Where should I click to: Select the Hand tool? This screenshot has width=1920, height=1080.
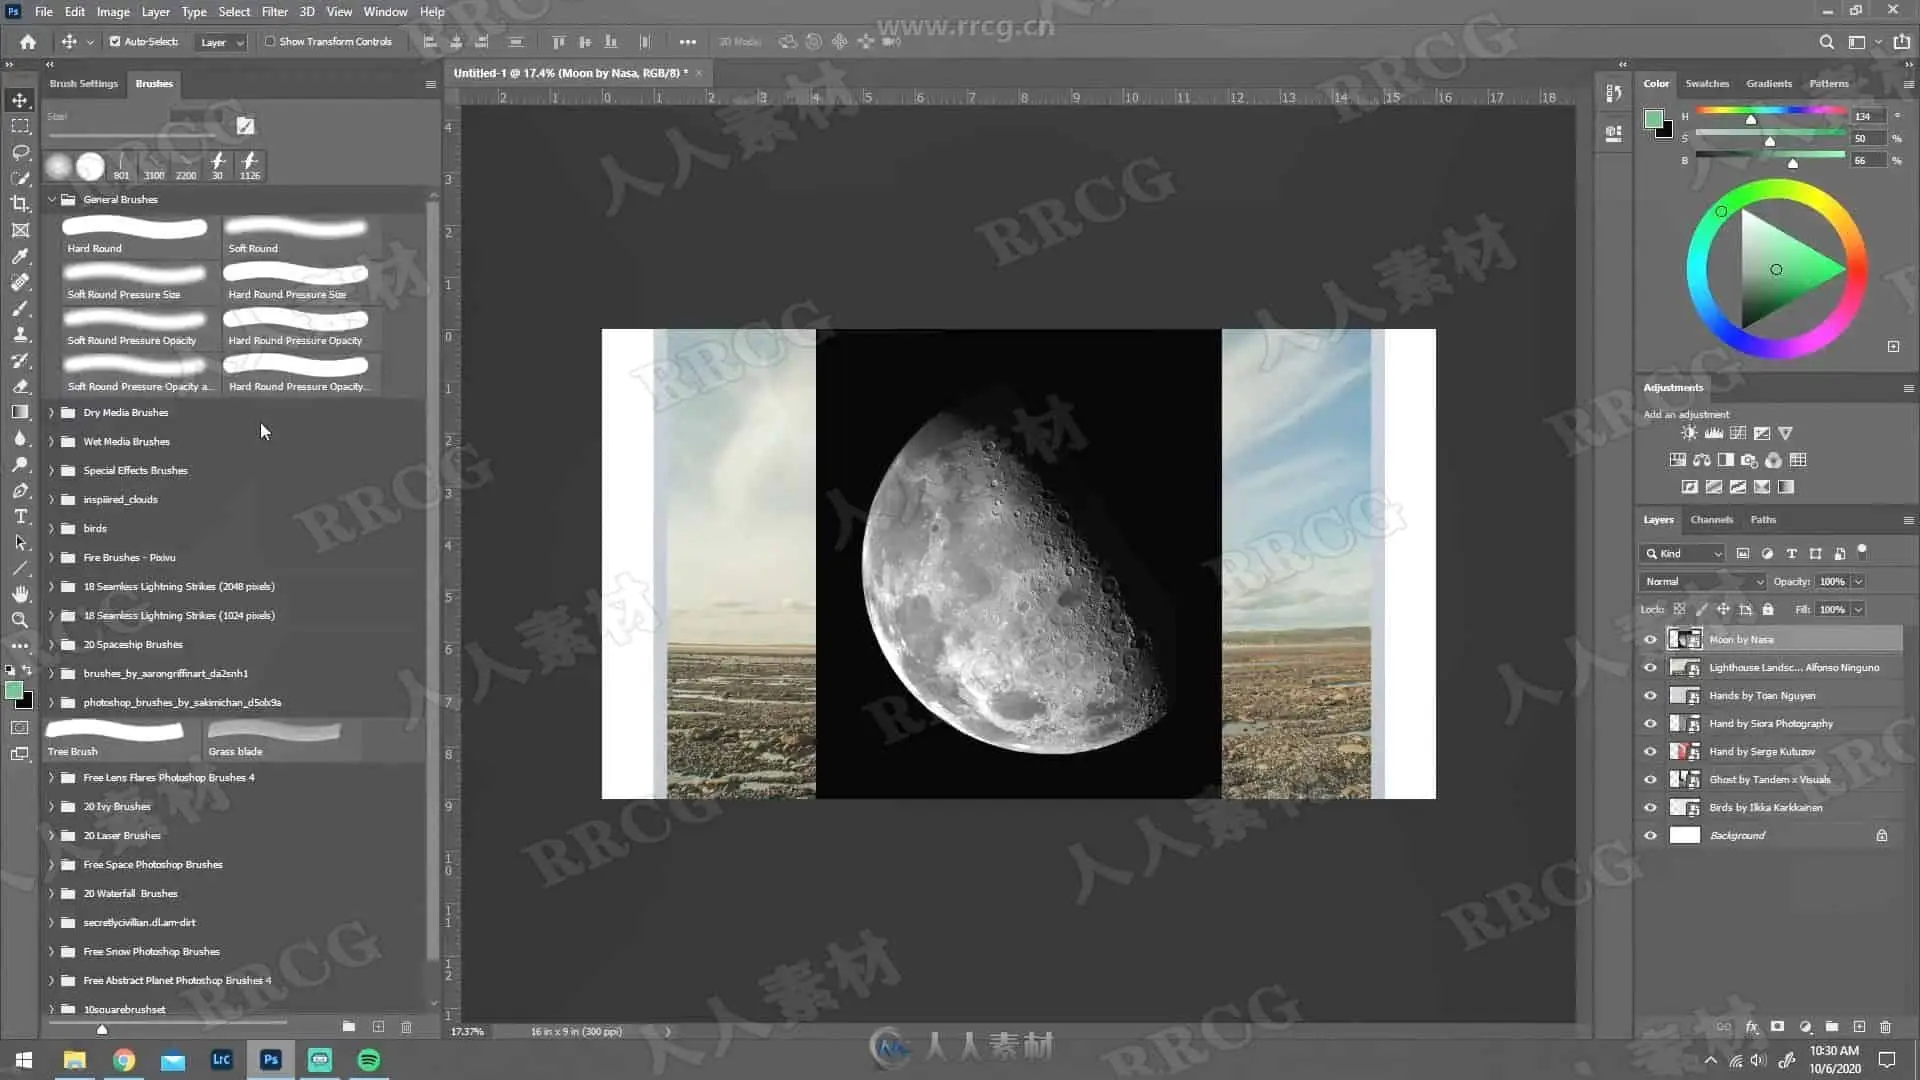(x=20, y=594)
